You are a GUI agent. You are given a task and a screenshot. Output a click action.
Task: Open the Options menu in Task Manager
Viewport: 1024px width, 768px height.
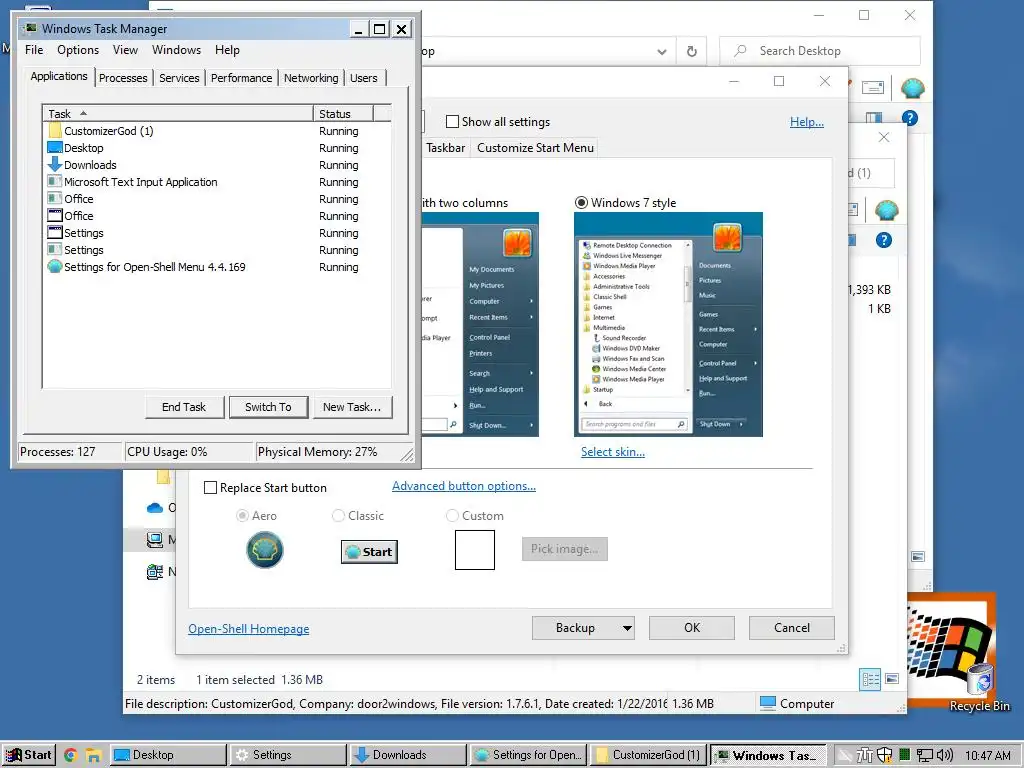click(78, 50)
